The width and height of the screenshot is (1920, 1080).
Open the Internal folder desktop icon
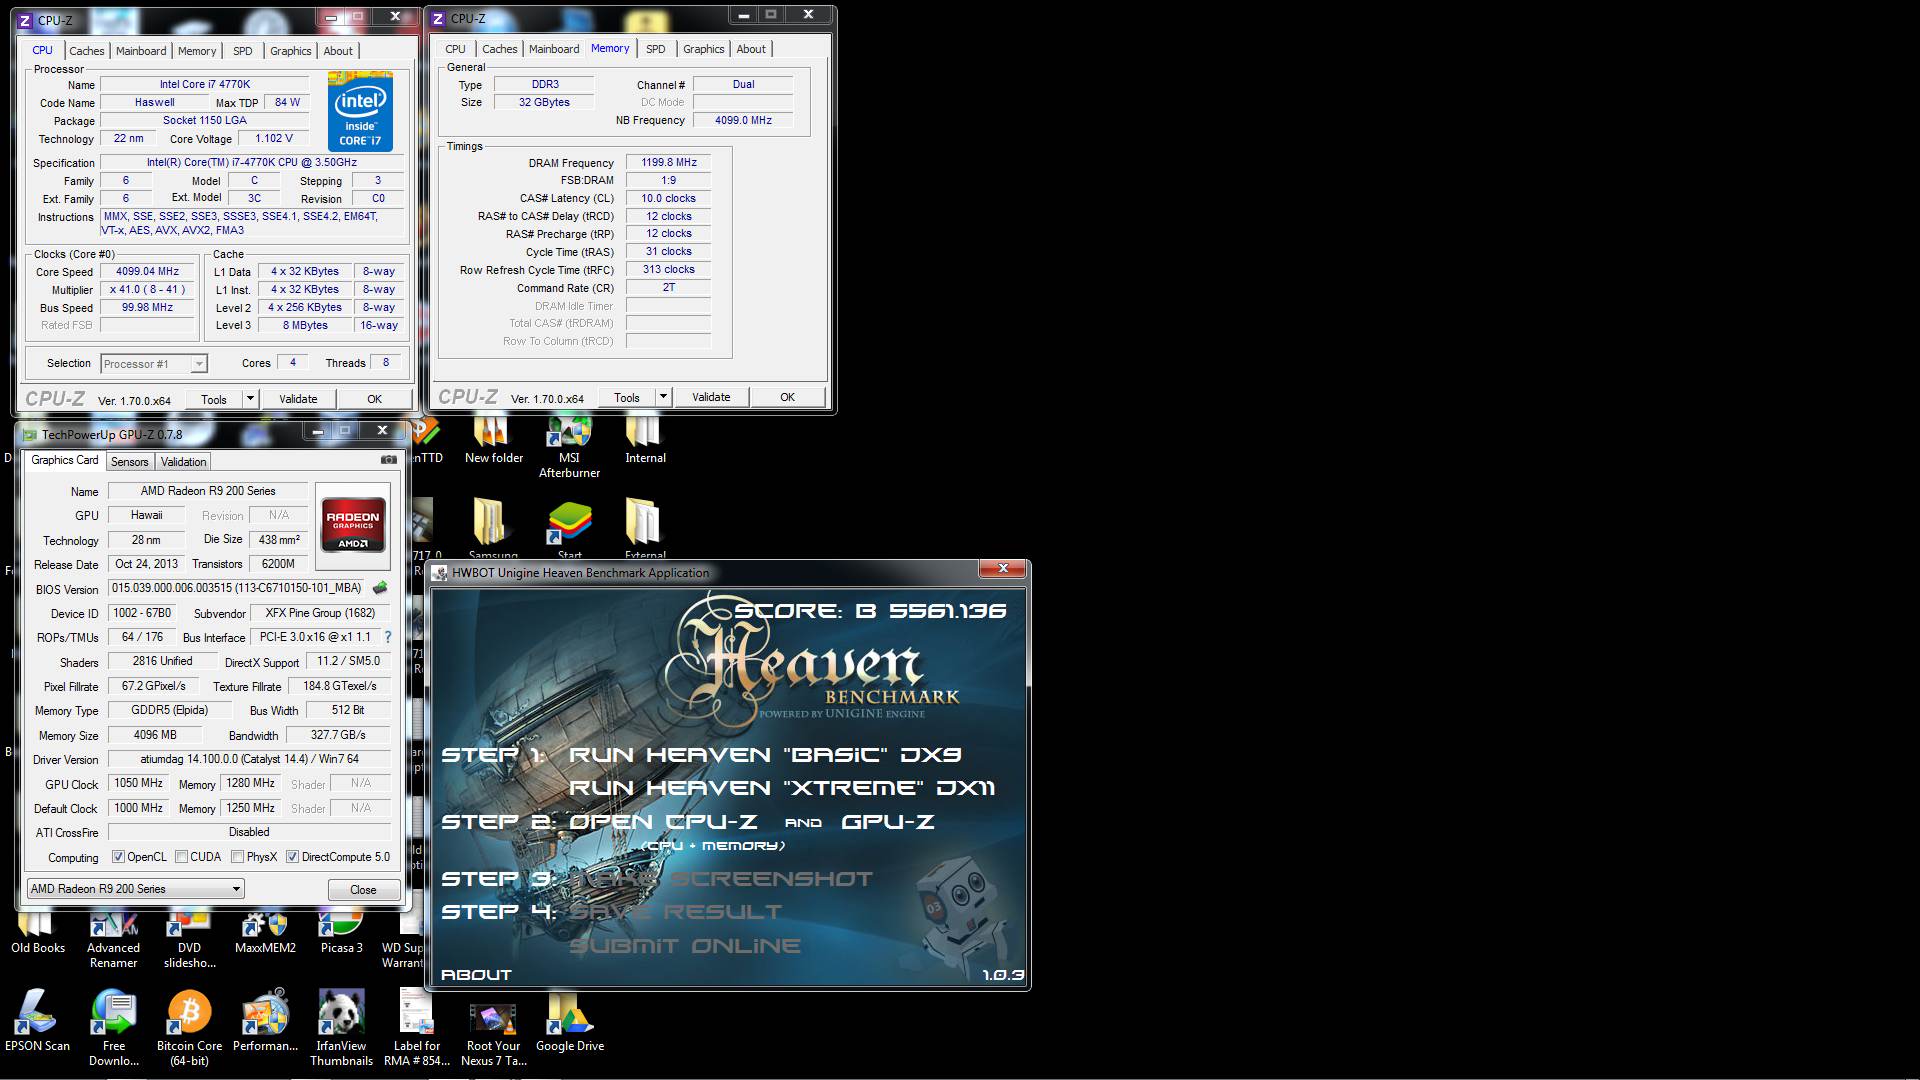[645, 441]
